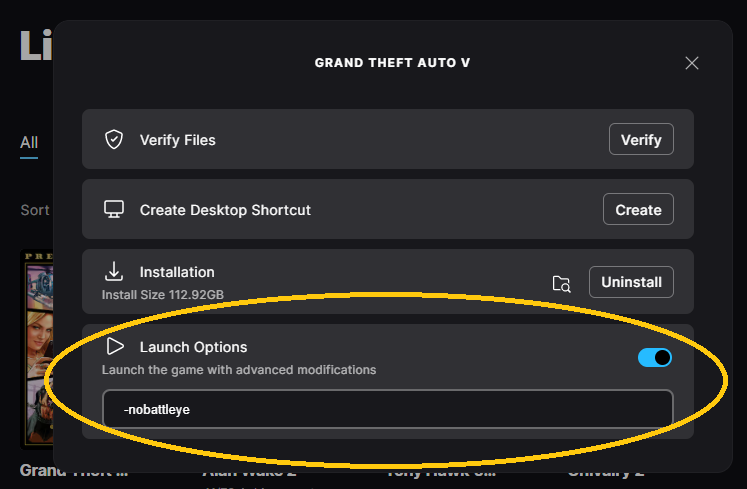Click the Uninstall button
The image size is (747, 489).
pos(631,282)
